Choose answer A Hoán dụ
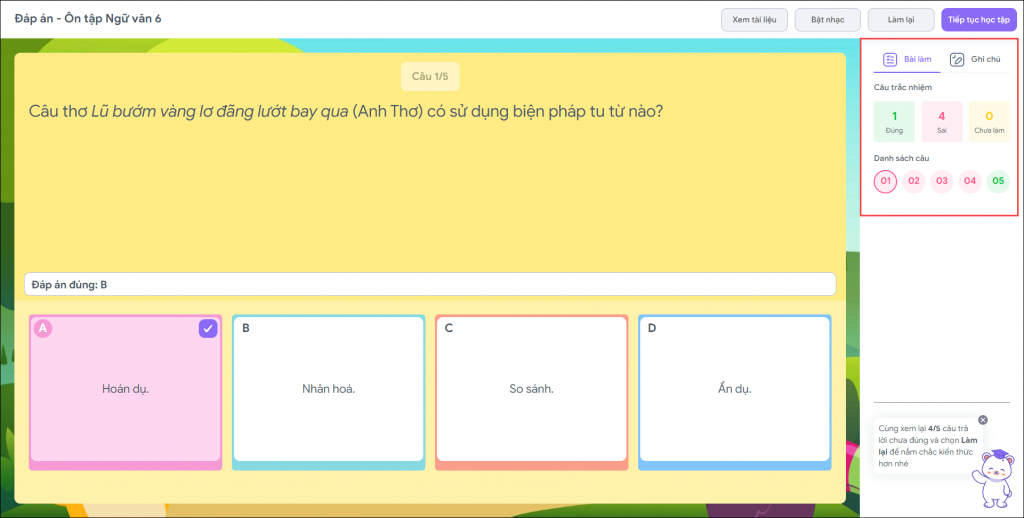Screen dimensions: 1024x518 coord(125,392)
